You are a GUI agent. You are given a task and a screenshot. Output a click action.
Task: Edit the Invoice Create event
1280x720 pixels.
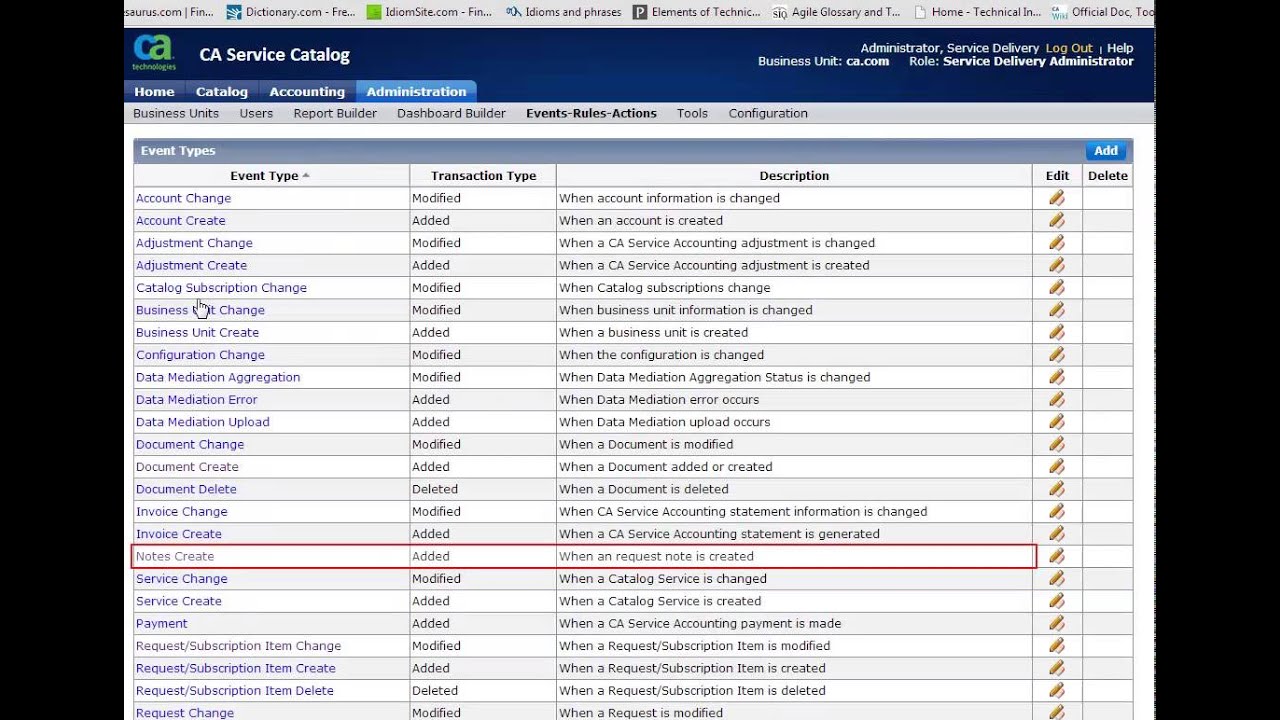(1056, 534)
